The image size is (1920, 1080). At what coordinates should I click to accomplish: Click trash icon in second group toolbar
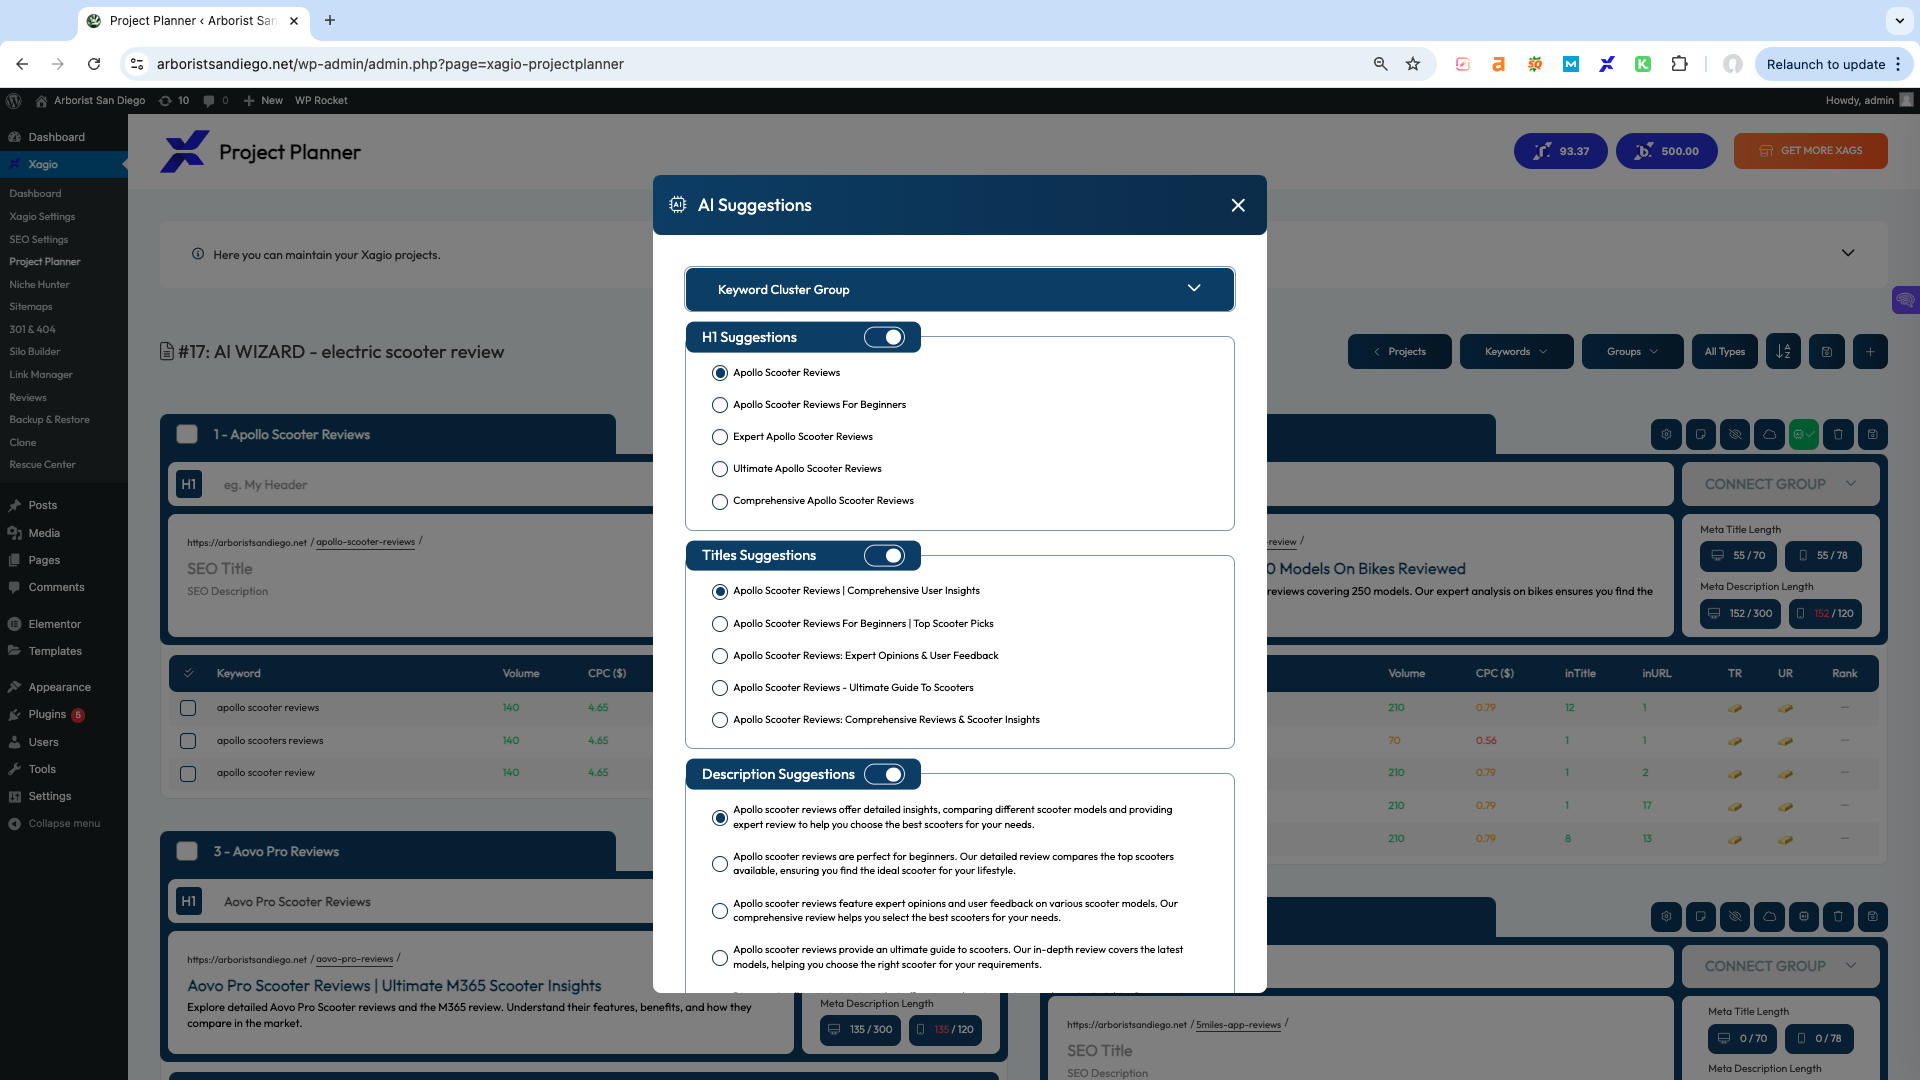[1838, 916]
